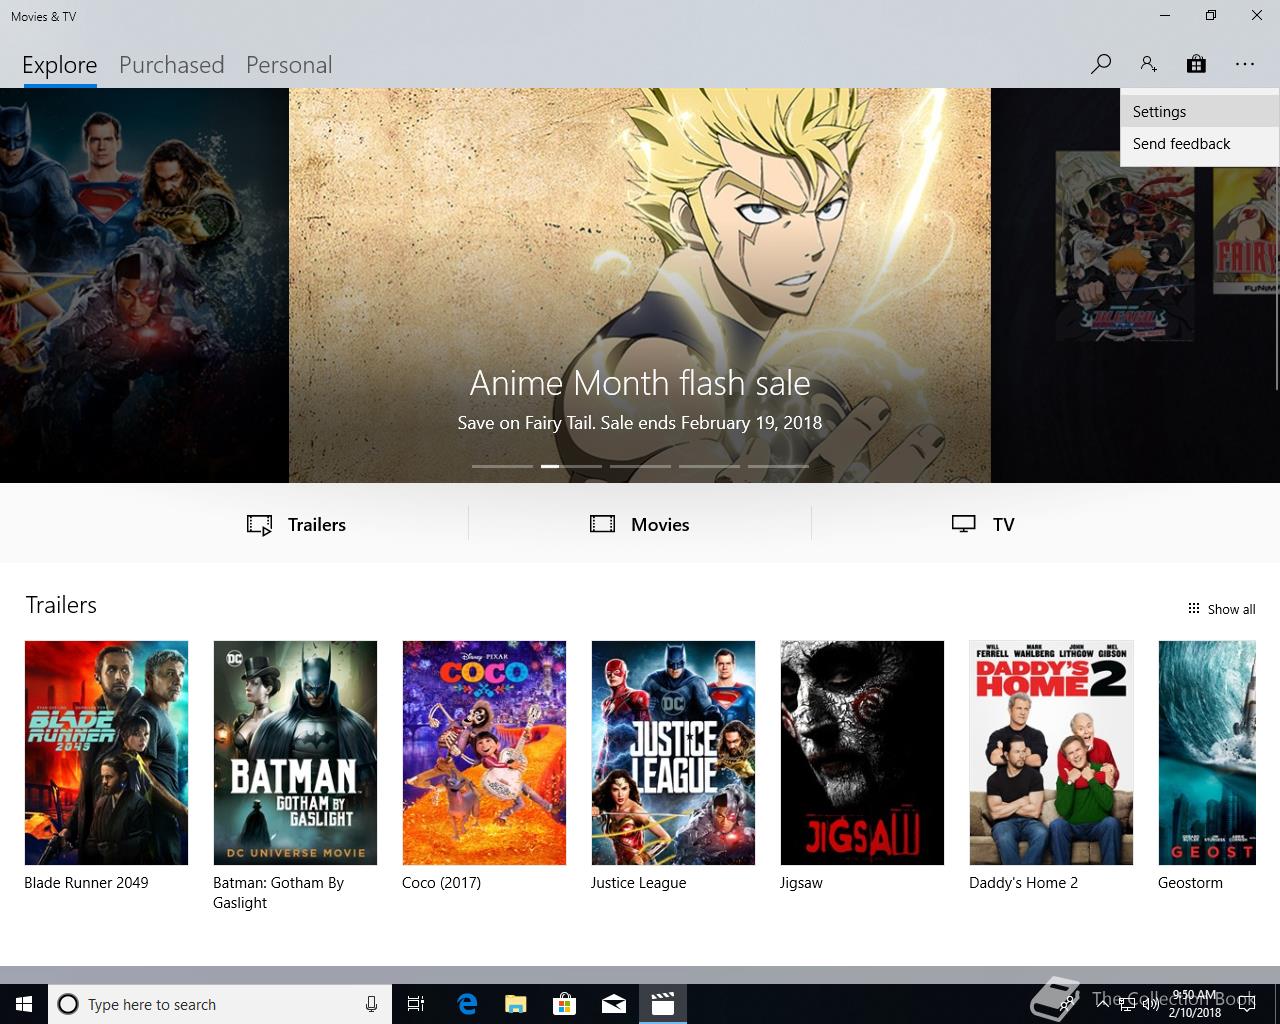Click the Cortana microphone icon

(x=371, y=1004)
